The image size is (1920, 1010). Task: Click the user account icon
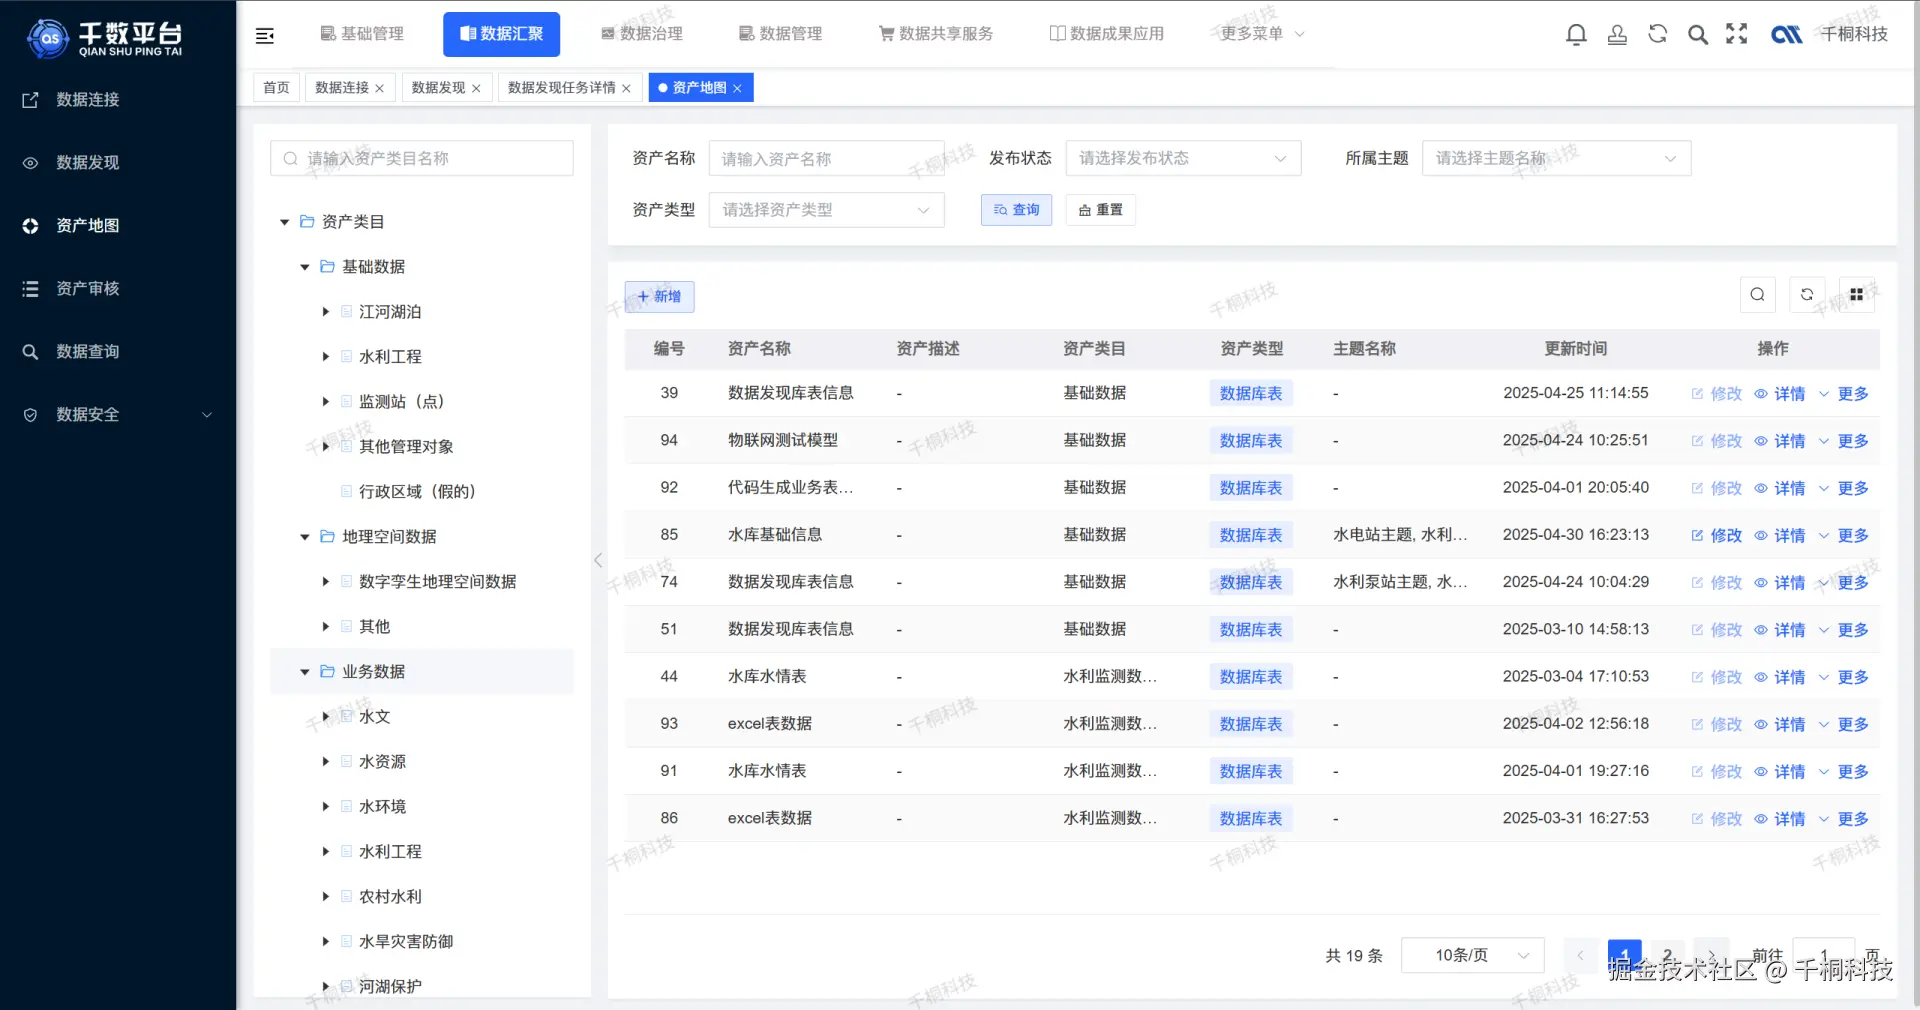point(1617,33)
